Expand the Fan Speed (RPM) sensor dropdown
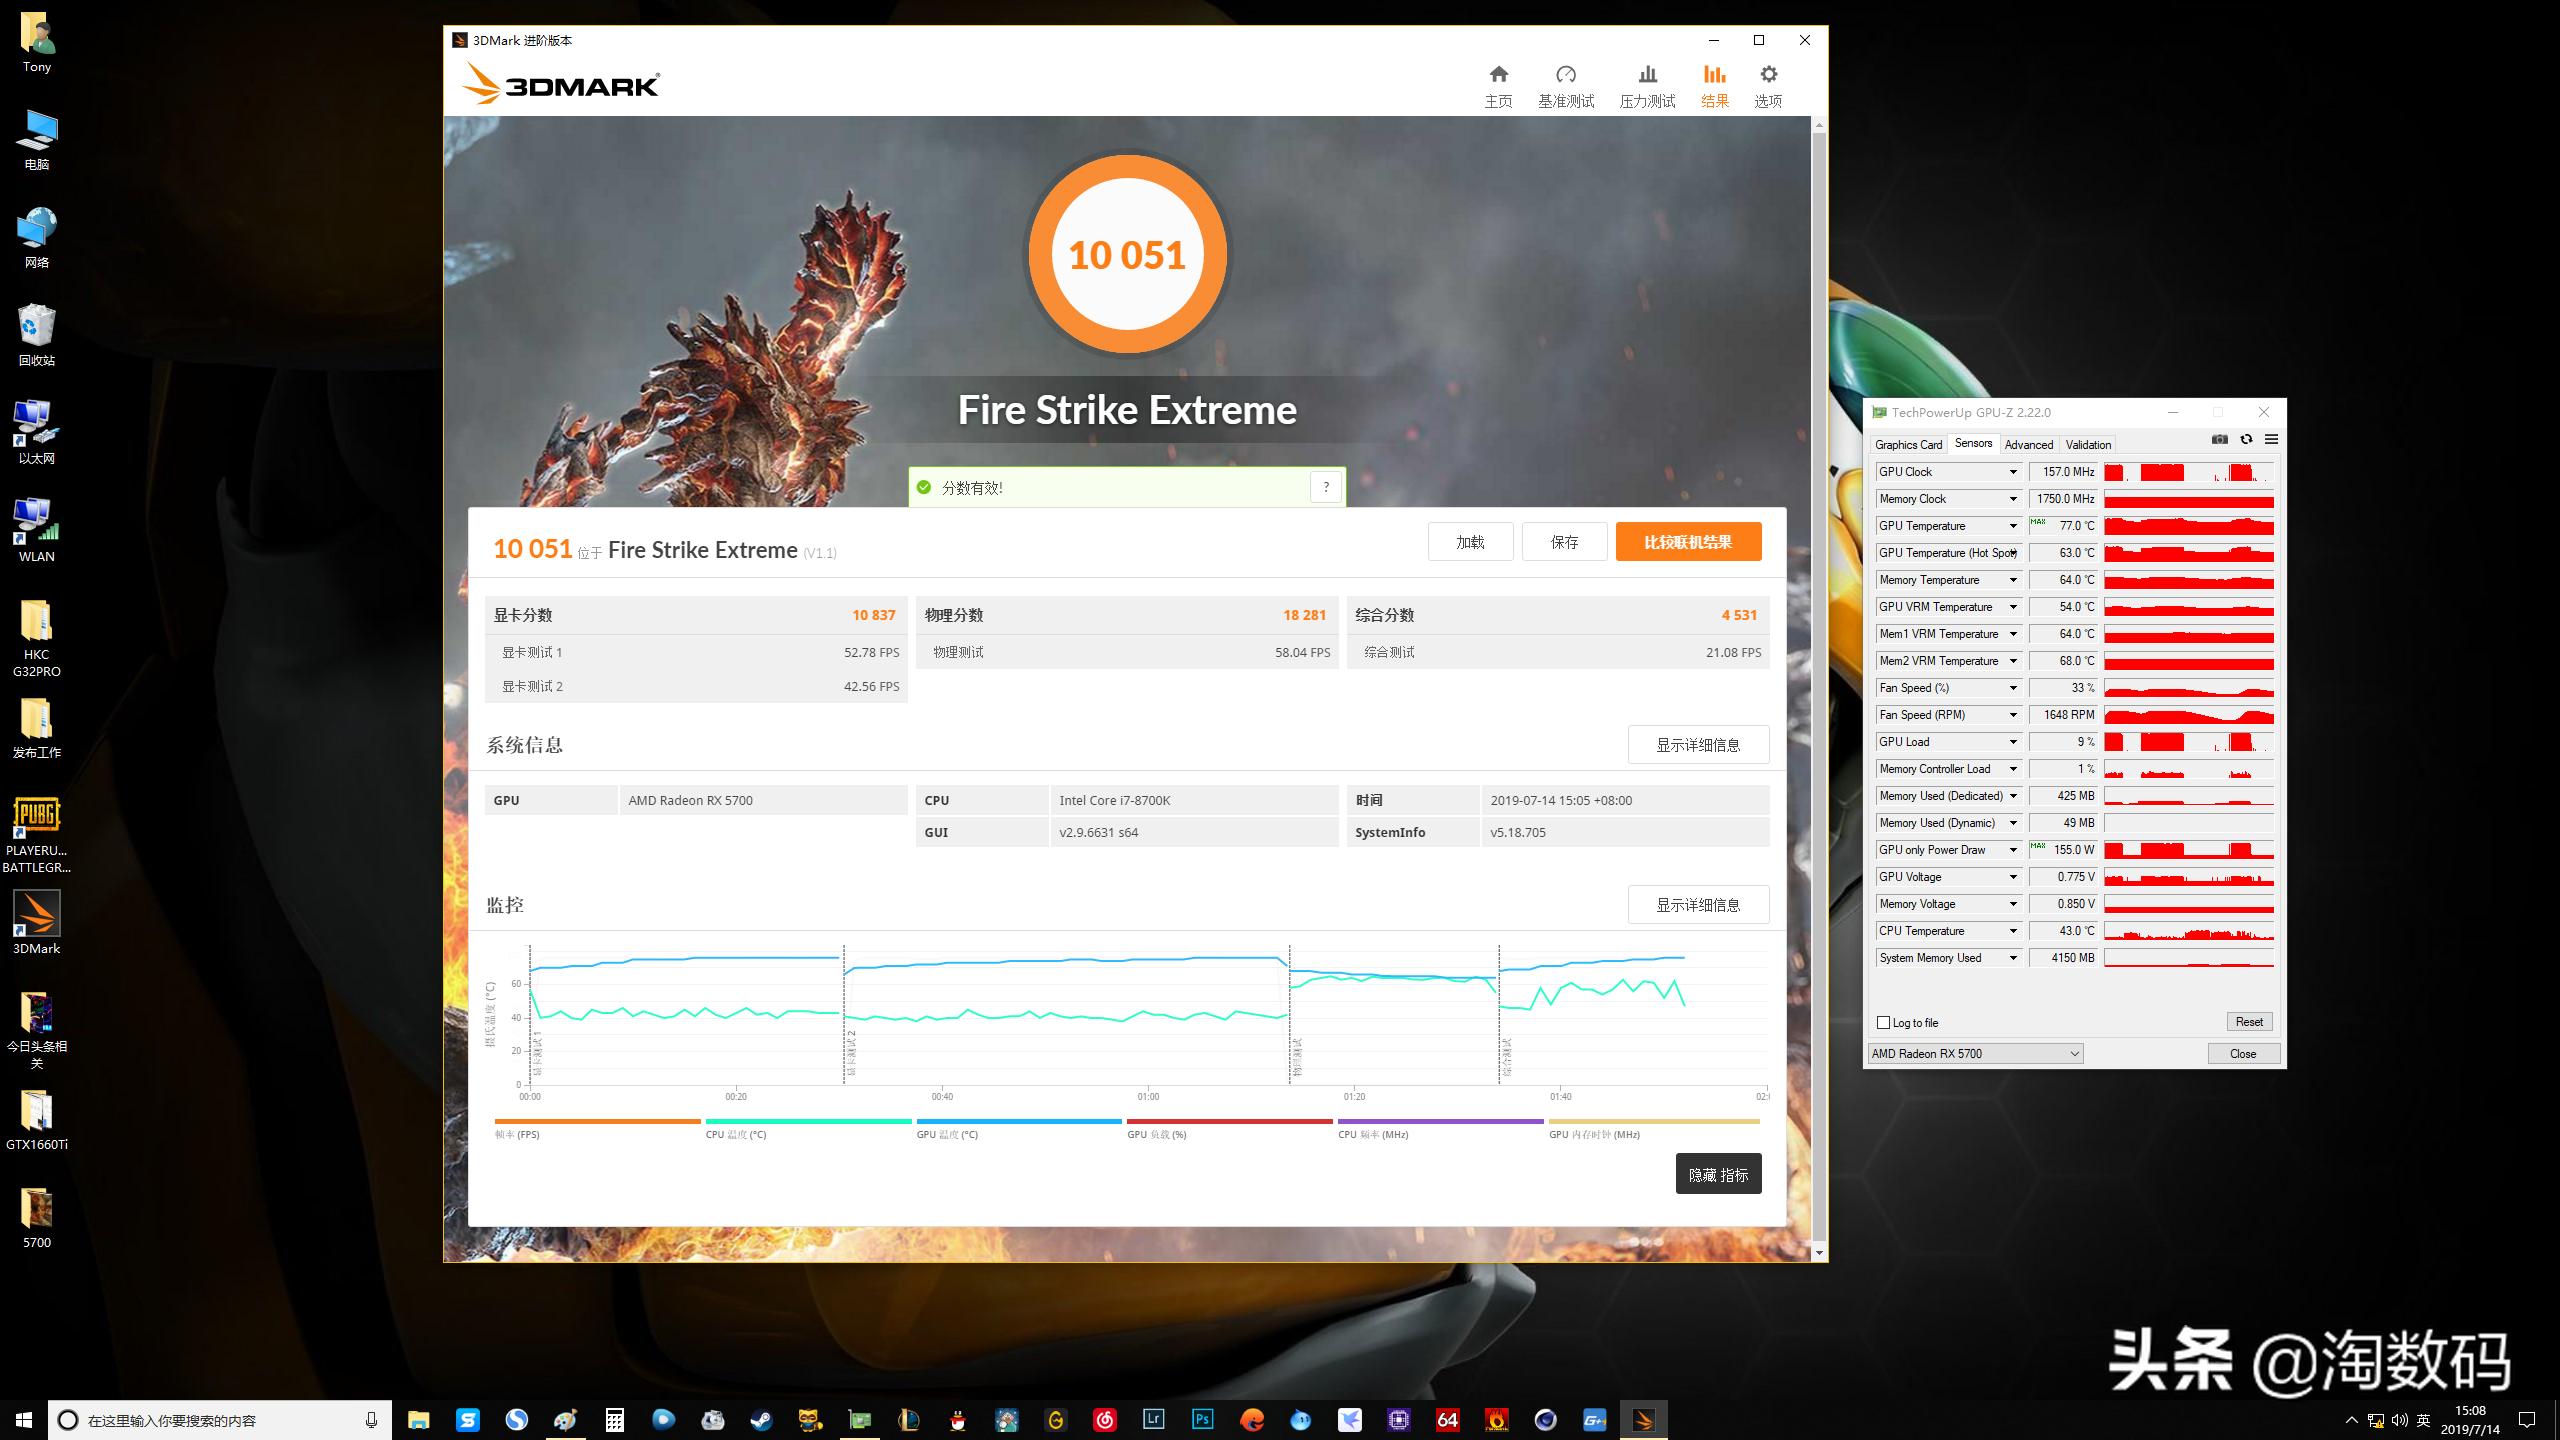This screenshot has height=1440, width=2560. click(x=2013, y=715)
